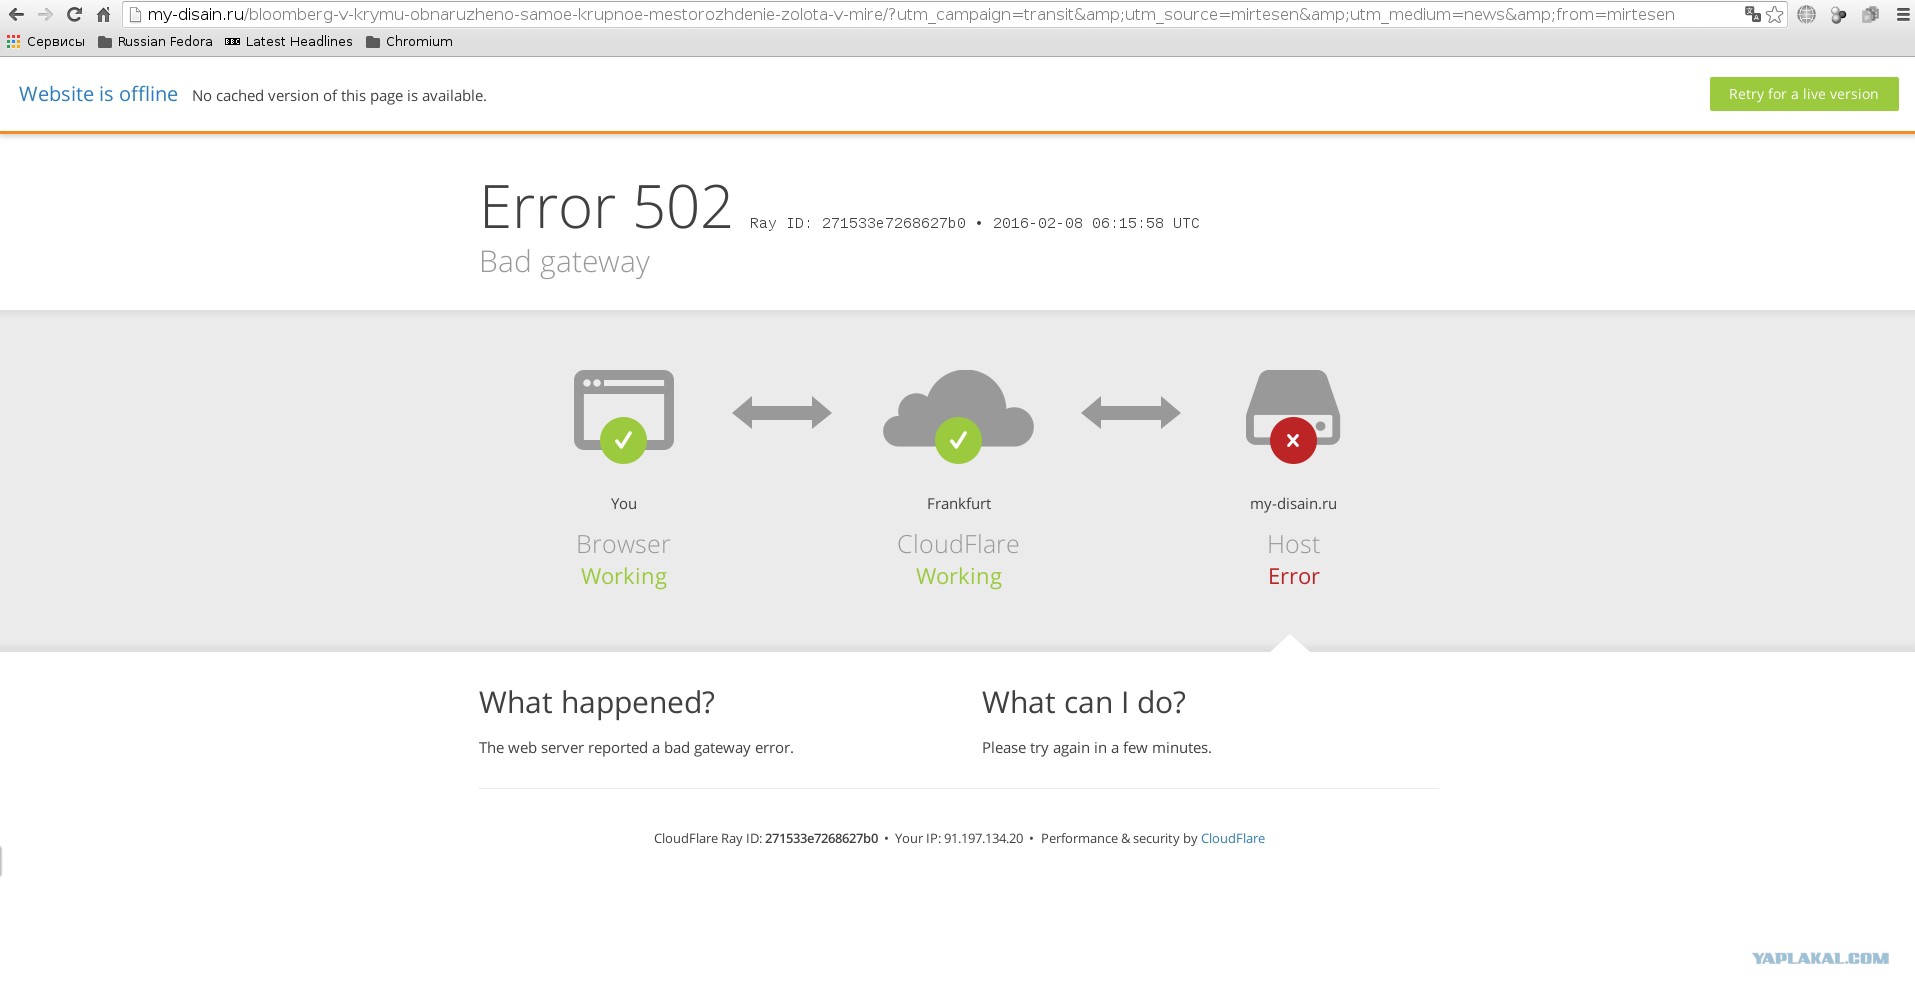Open the three-spheres extension icon
Viewport: 1915px width, 988px height.
click(1838, 14)
